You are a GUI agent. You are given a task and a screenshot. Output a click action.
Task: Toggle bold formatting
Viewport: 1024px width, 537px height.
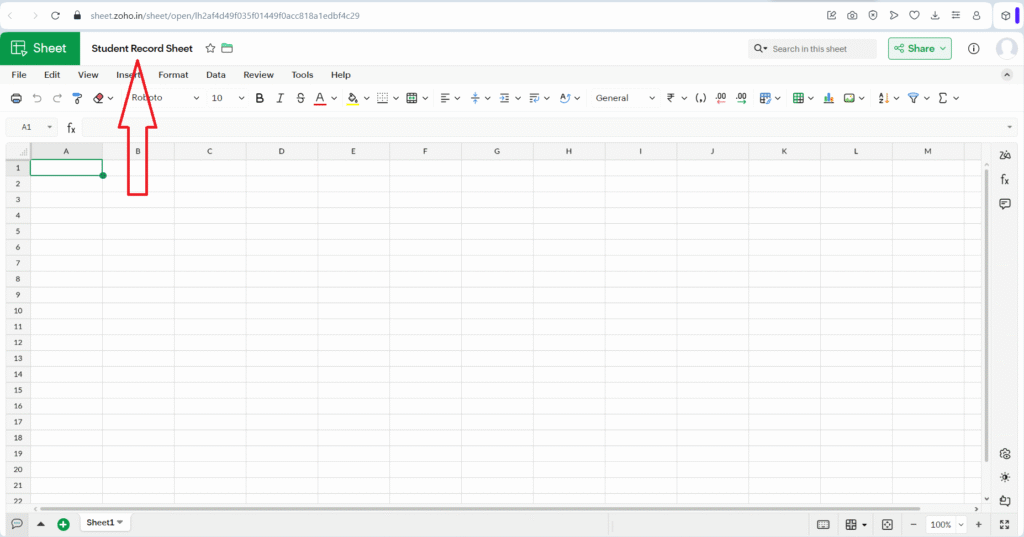[259, 98]
